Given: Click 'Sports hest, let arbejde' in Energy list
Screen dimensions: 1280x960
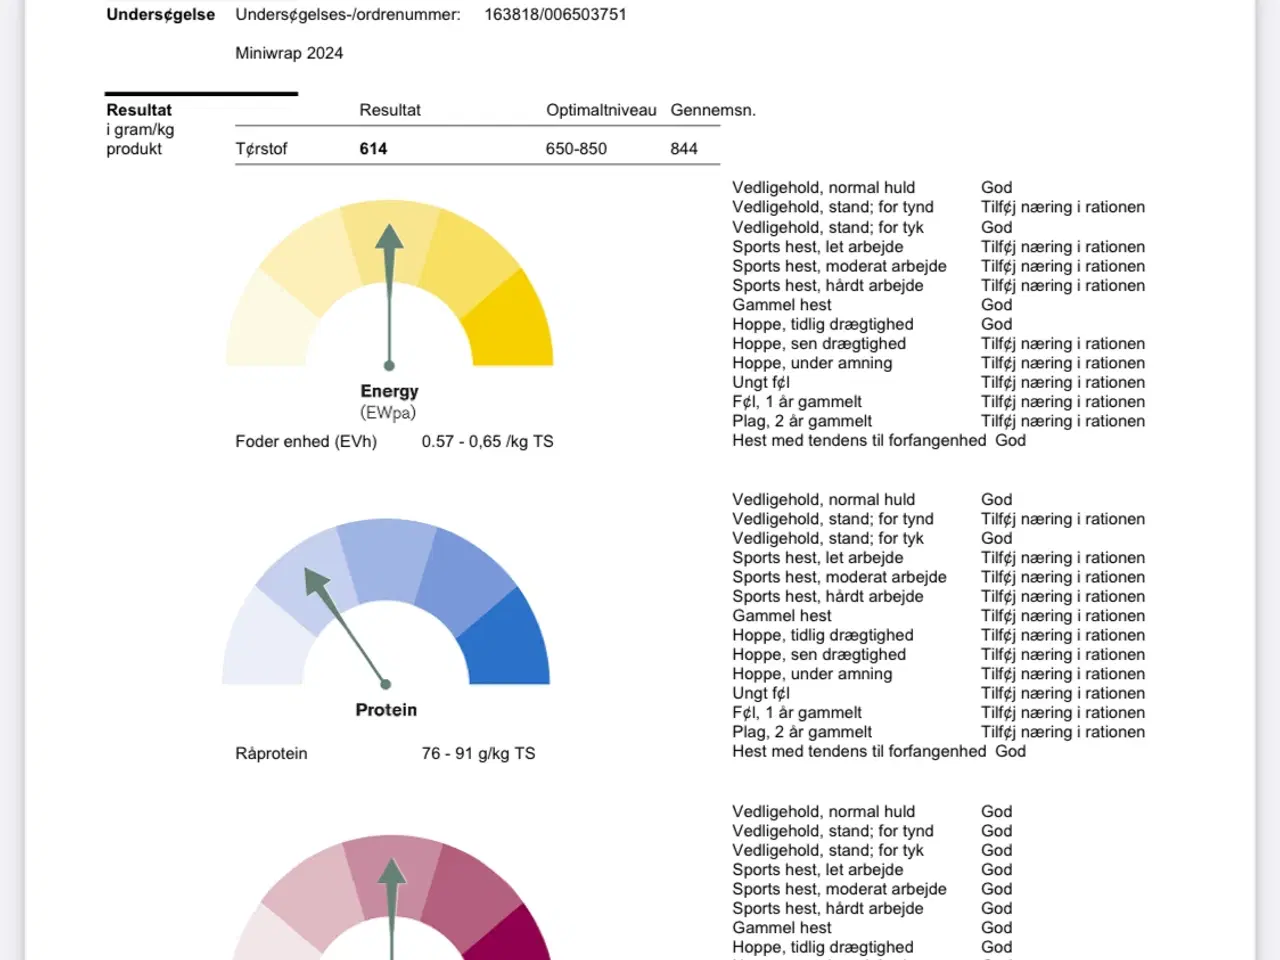Looking at the screenshot, I should pyautogui.click(x=817, y=247).
